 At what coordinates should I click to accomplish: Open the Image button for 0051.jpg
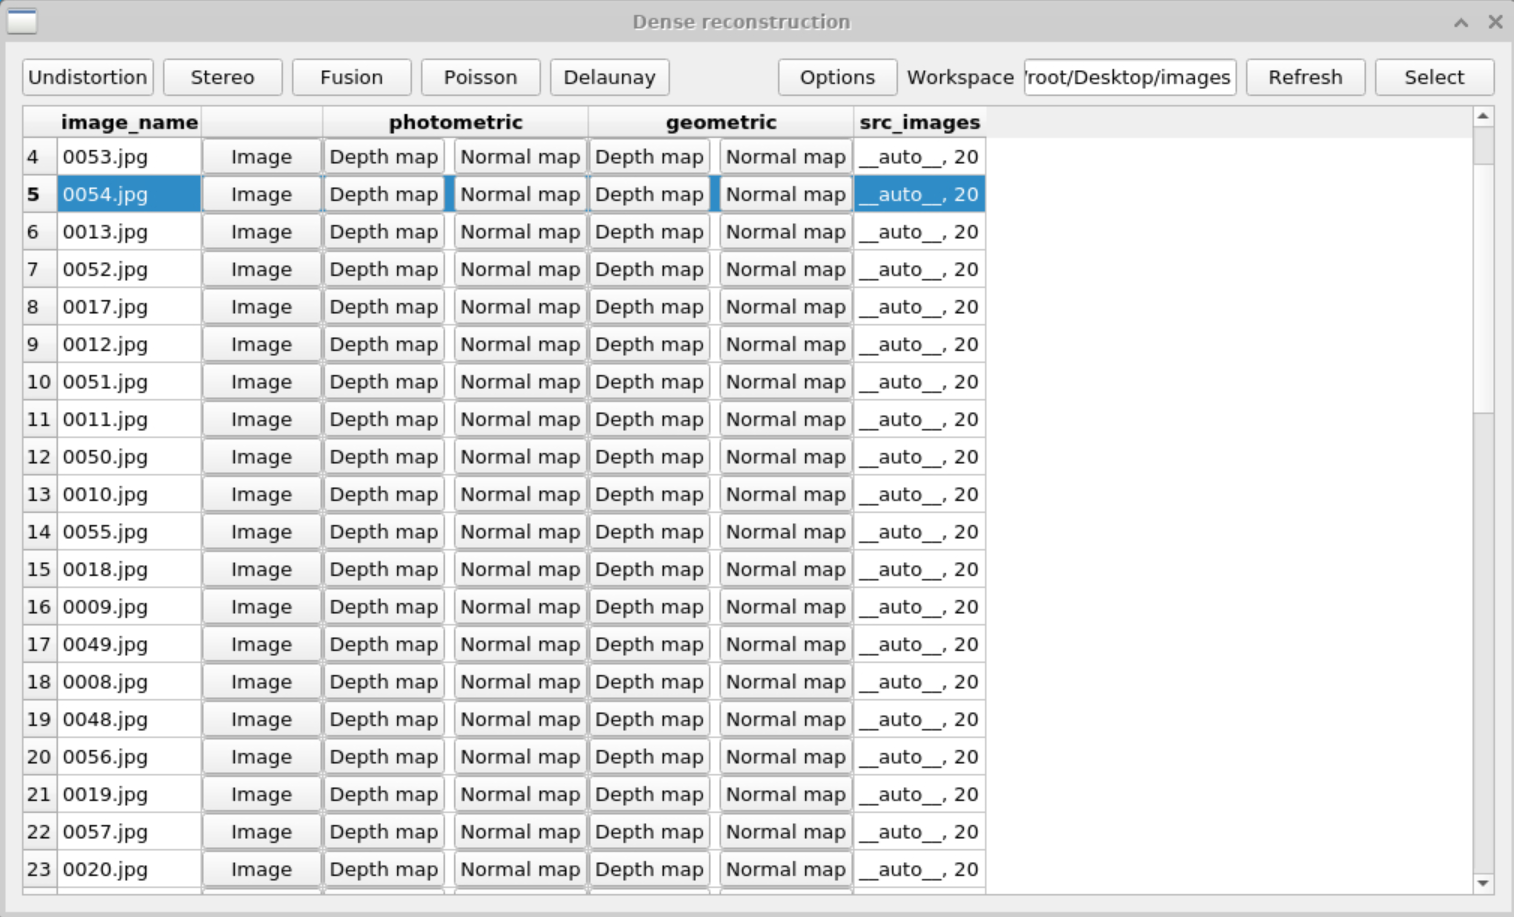(x=262, y=382)
